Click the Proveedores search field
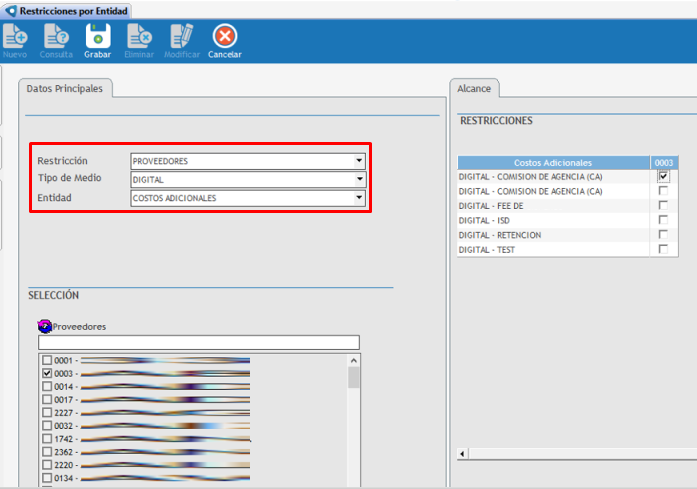Screen dimensions: 697x489 [x=198, y=342]
